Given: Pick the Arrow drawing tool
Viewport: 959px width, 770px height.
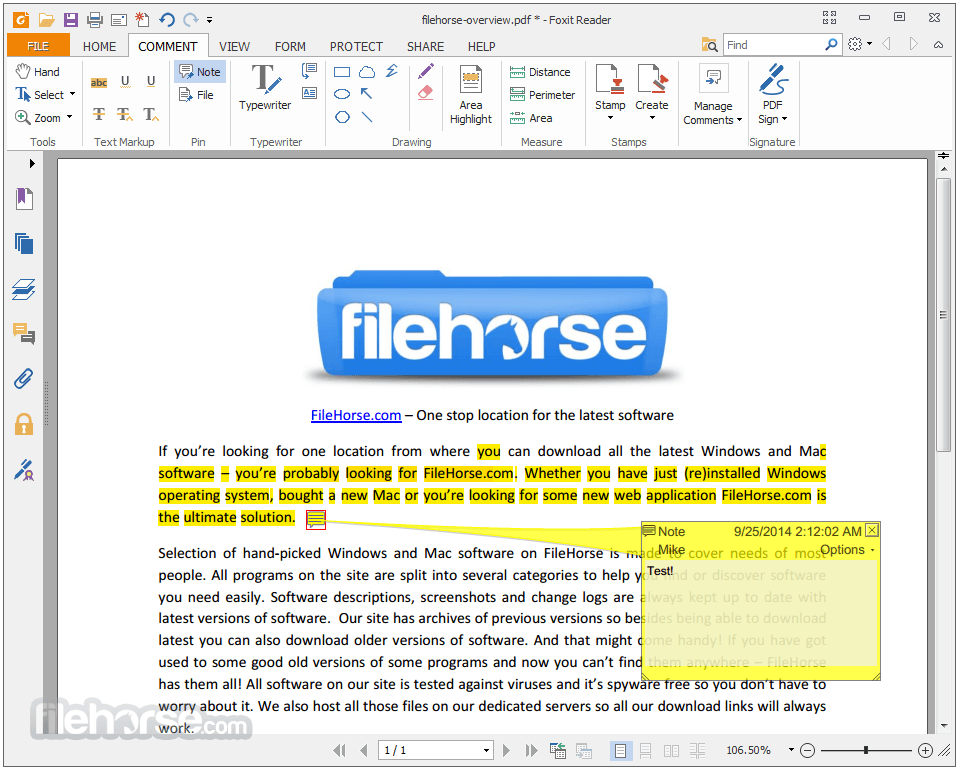Looking at the screenshot, I should pyautogui.click(x=366, y=94).
